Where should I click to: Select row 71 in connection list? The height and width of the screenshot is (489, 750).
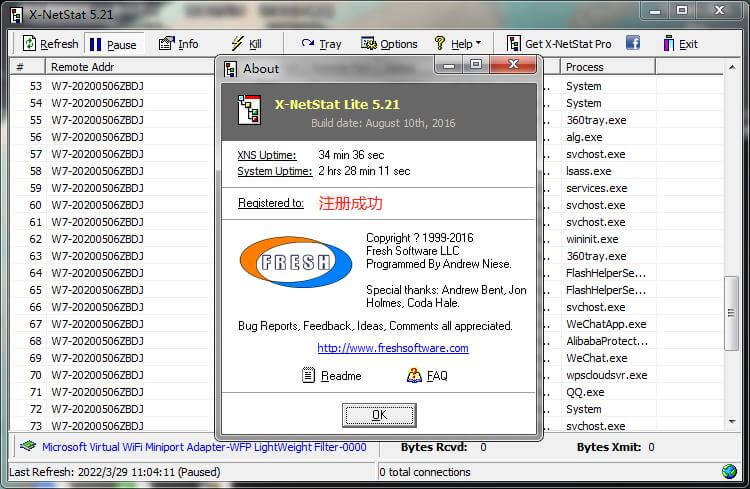pos(112,392)
